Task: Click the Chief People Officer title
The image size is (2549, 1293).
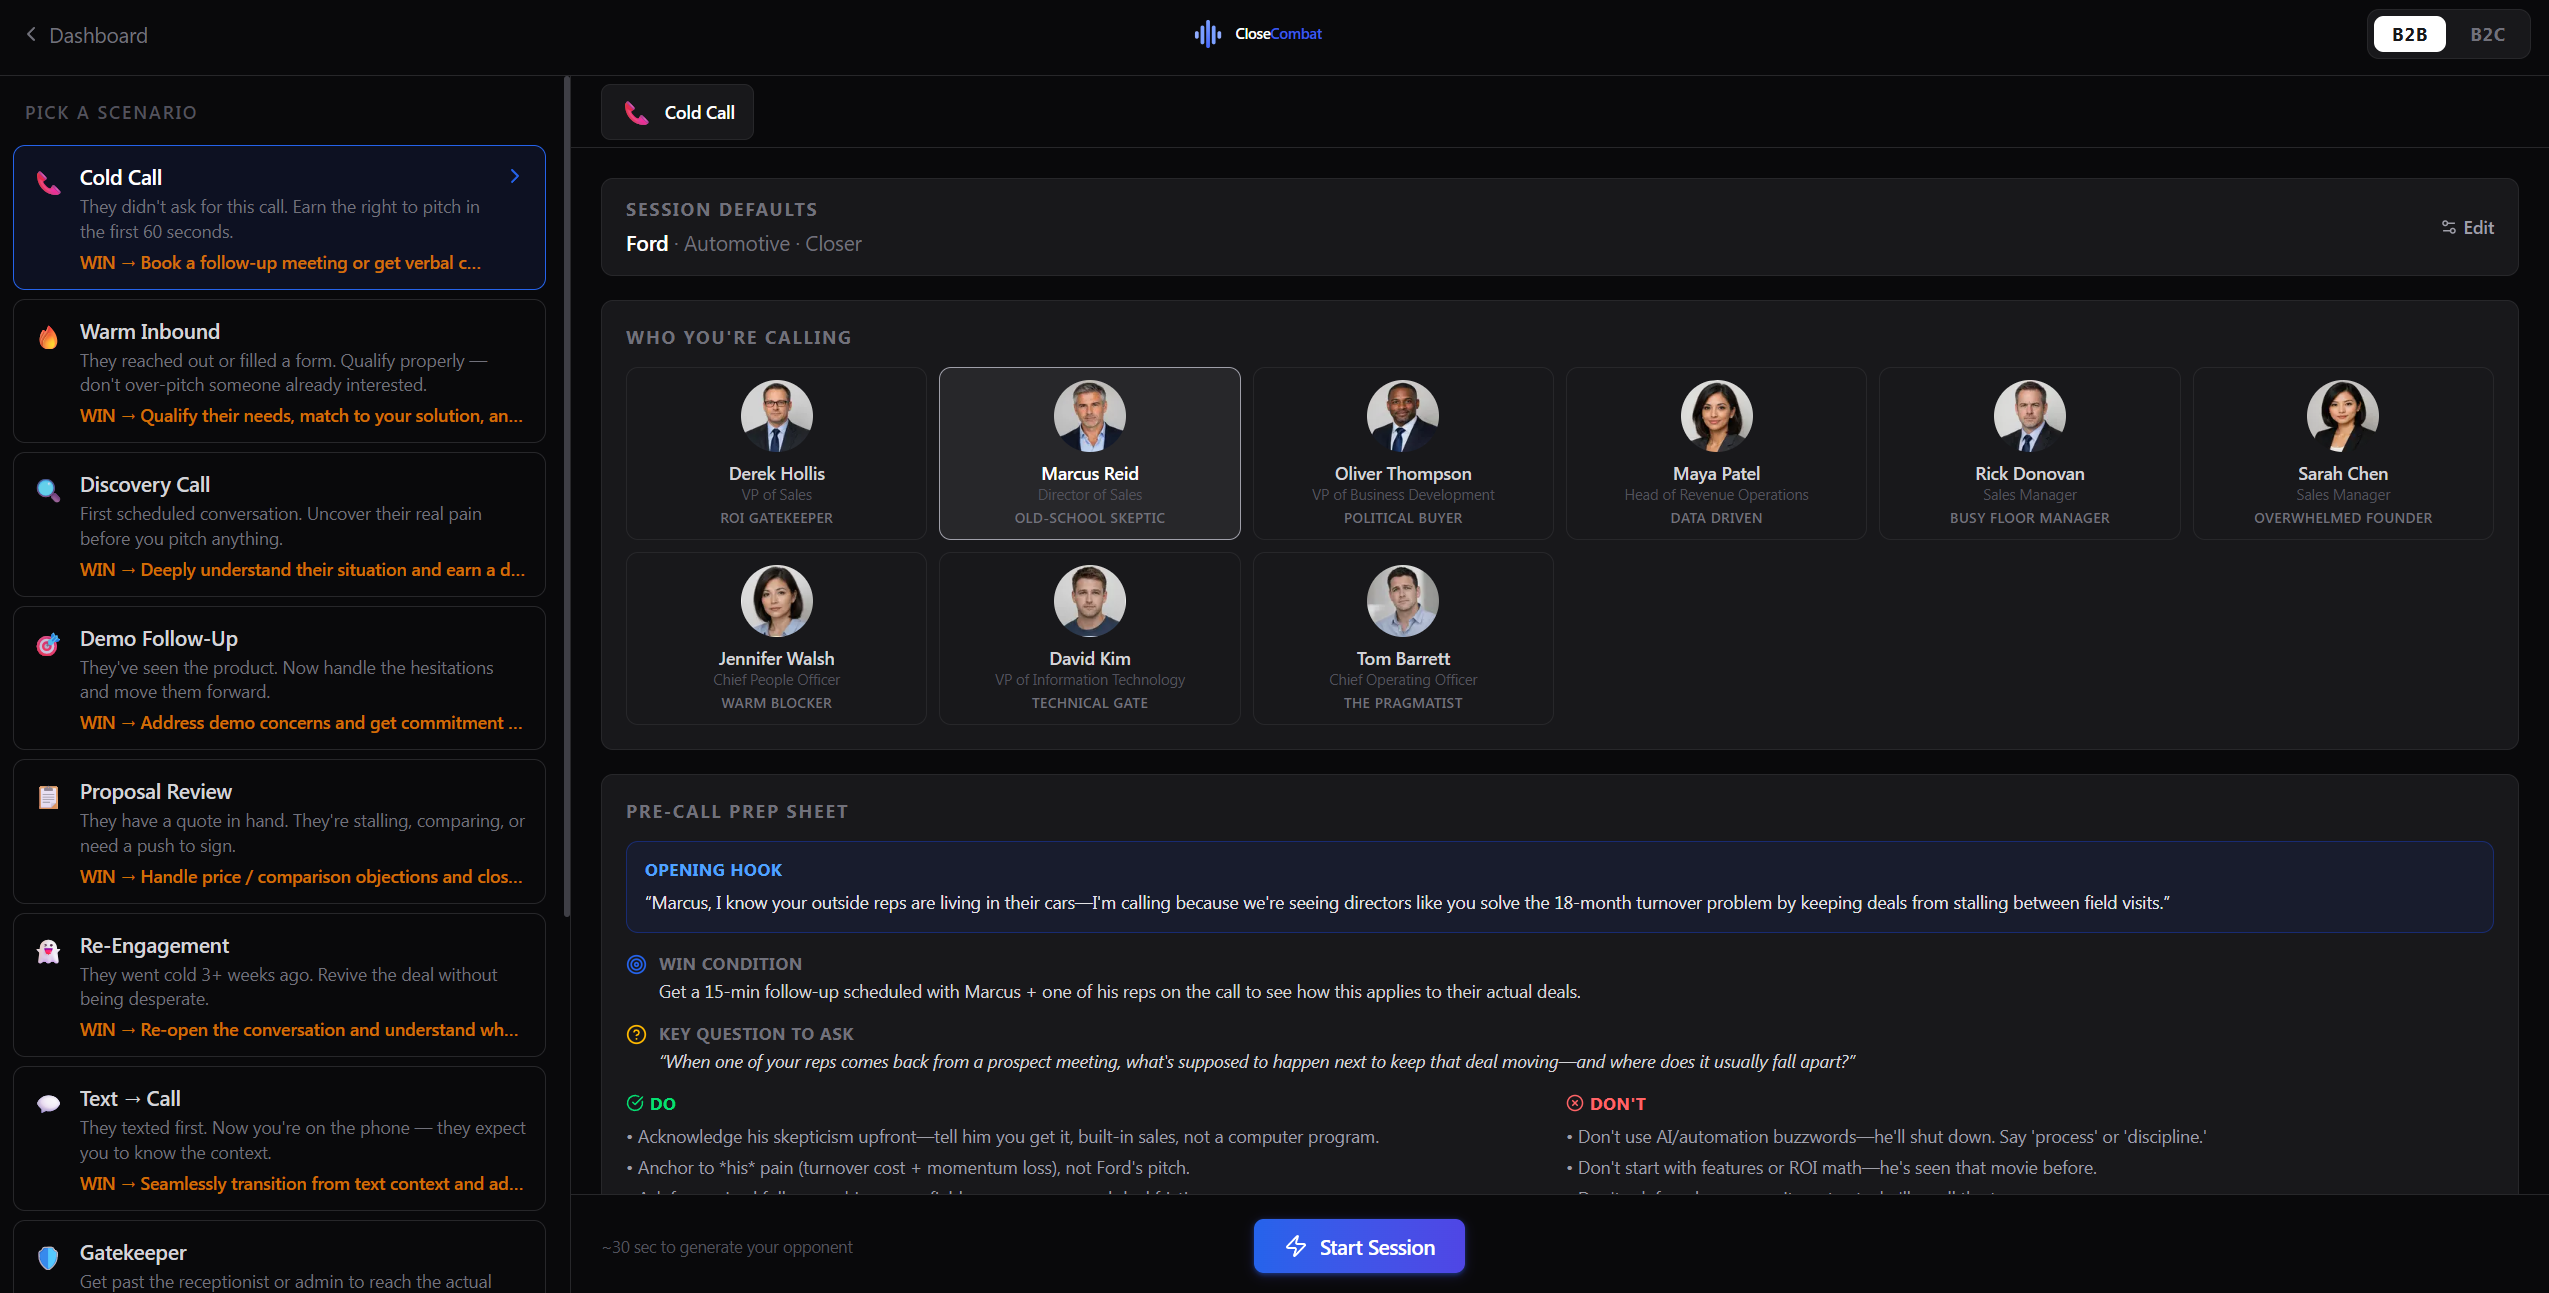Action: tap(777, 680)
